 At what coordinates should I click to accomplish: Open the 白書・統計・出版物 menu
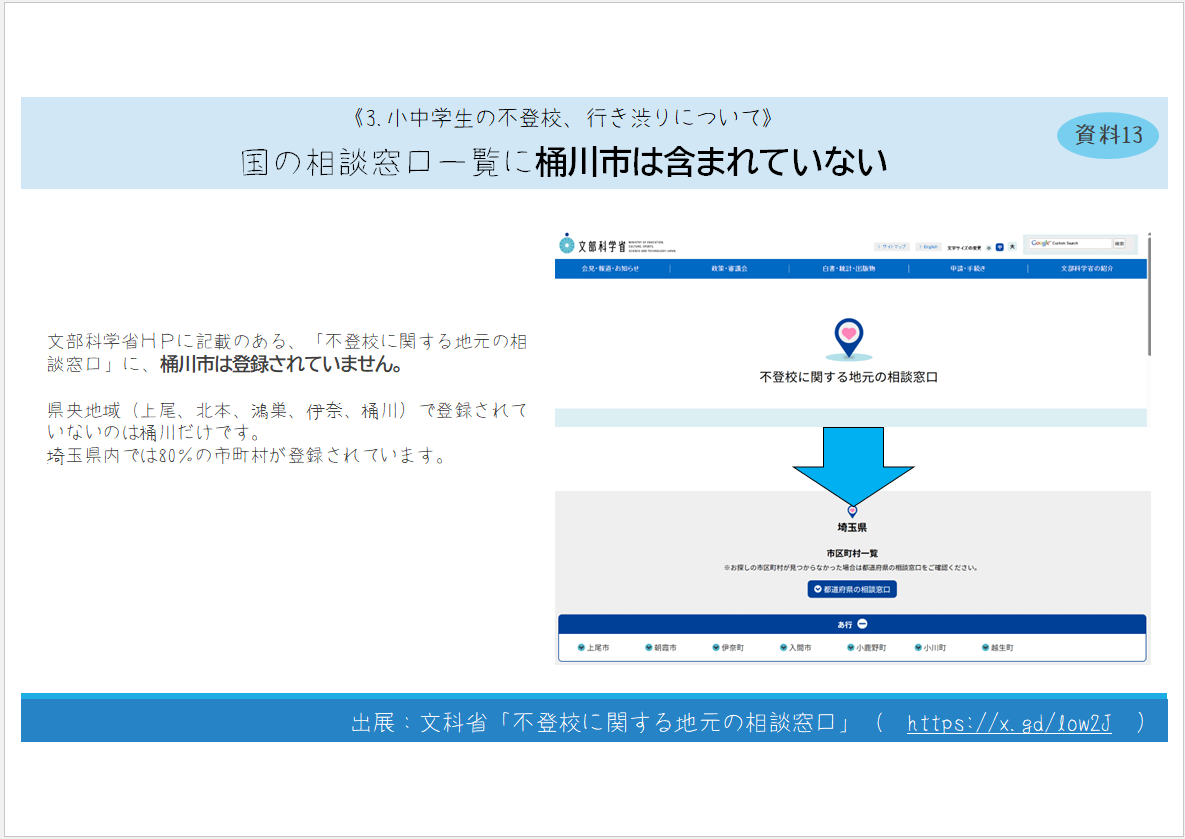849,268
